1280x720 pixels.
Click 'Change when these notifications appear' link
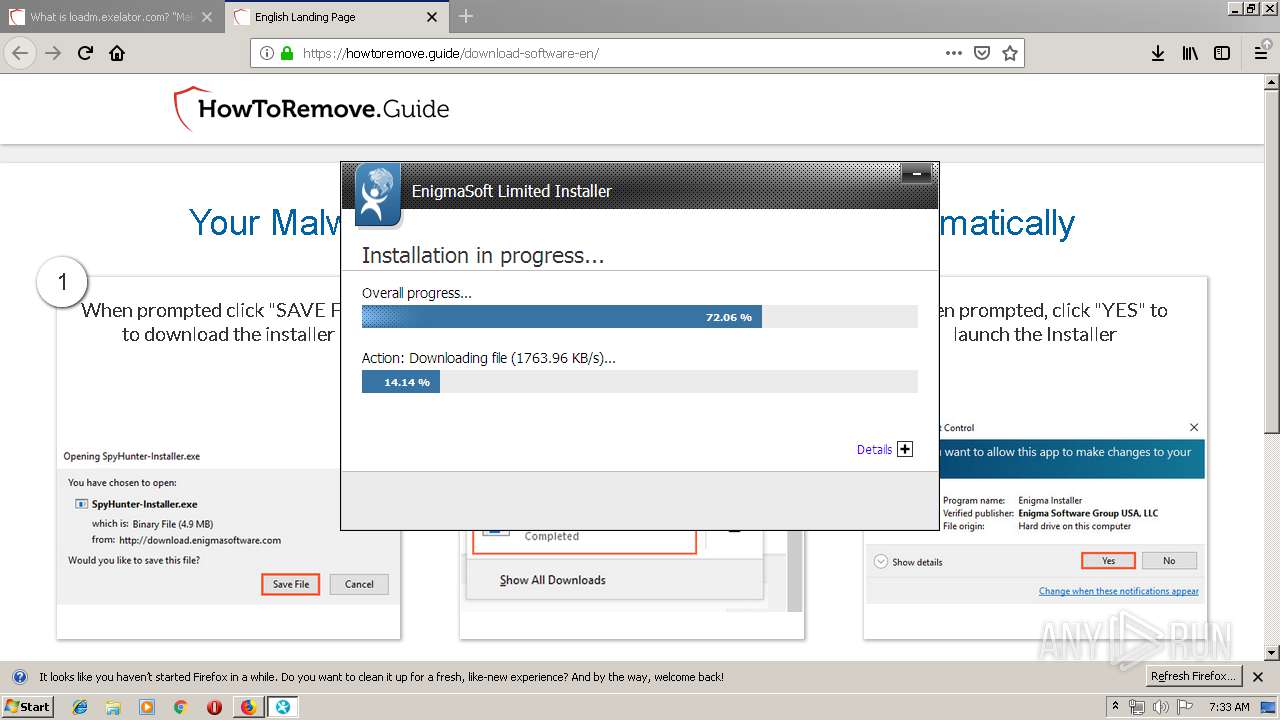tap(1118, 591)
